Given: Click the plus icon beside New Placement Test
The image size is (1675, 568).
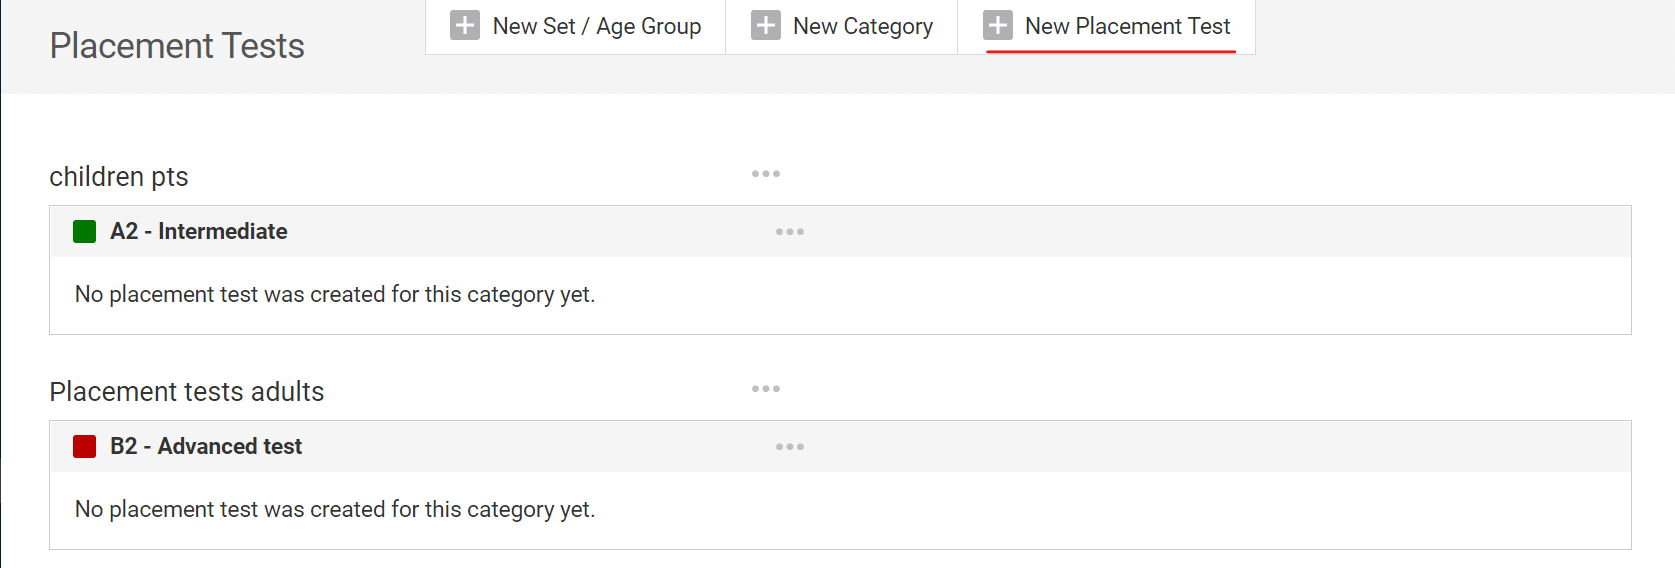Looking at the screenshot, I should pyautogui.click(x=998, y=25).
